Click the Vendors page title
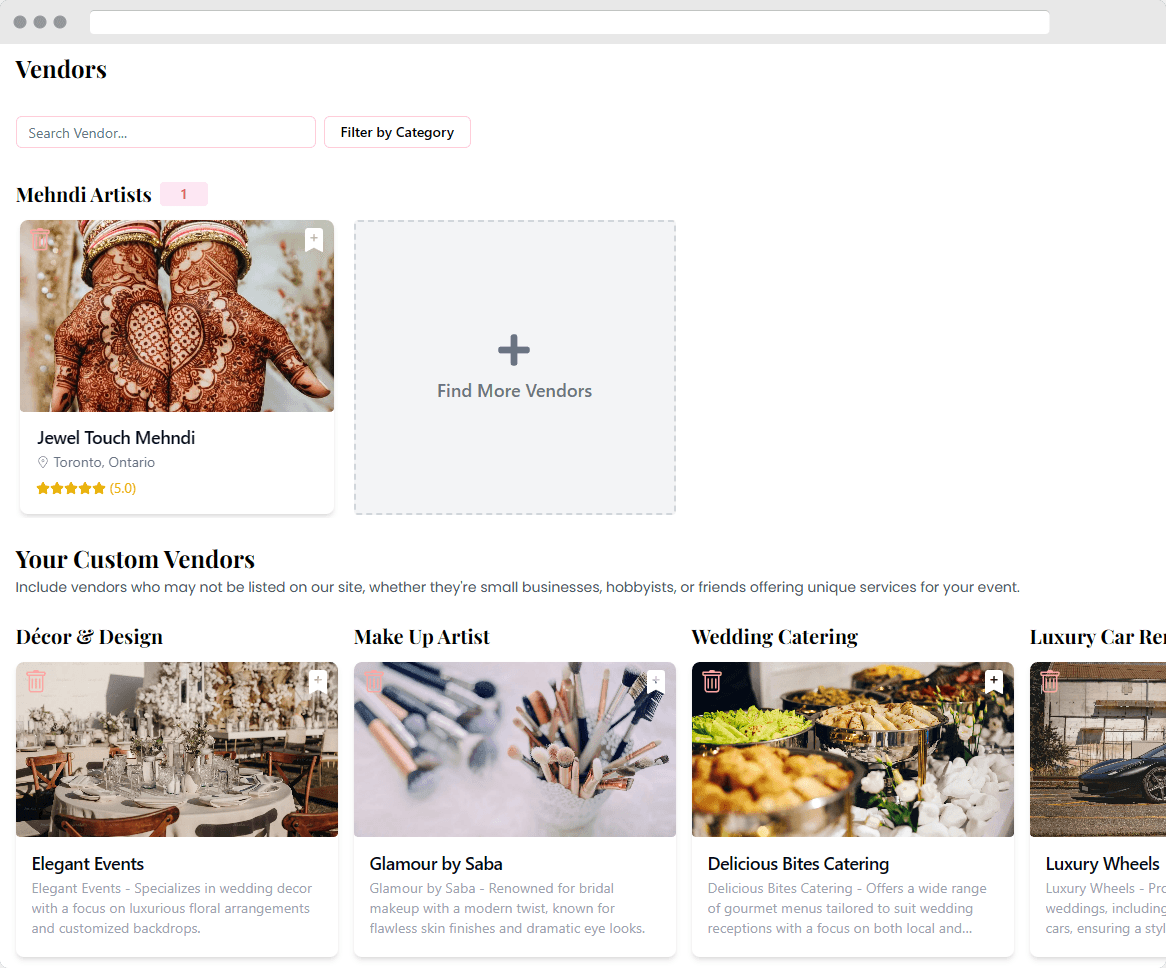1166x968 pixels. (61, 70)
